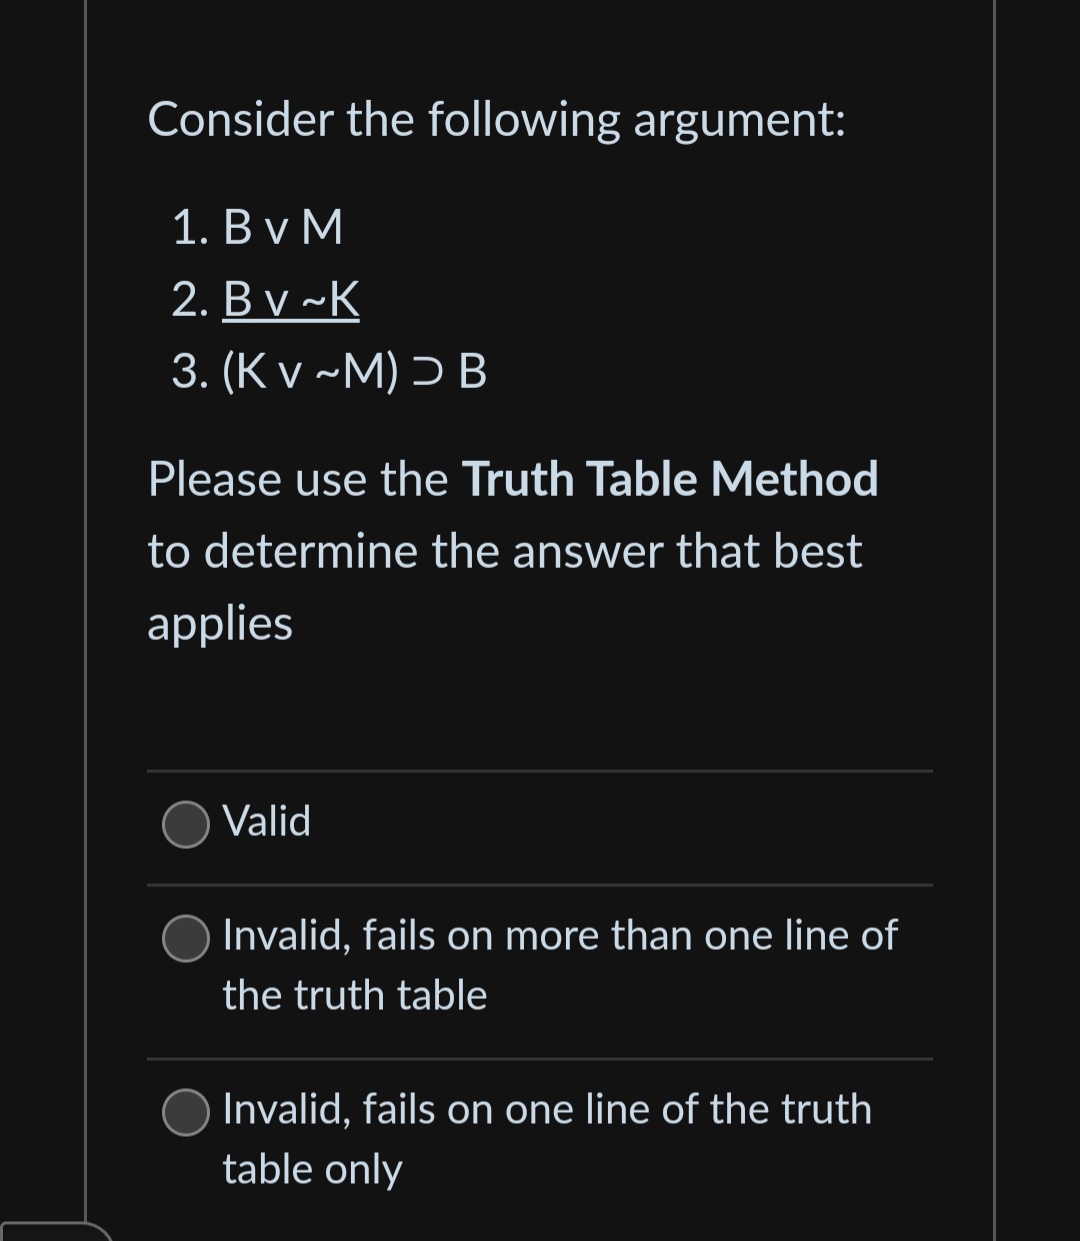Screen dimensions: 1080x1241
Task: Click the "table only" line of last option
Action: tap(312, 1168)
